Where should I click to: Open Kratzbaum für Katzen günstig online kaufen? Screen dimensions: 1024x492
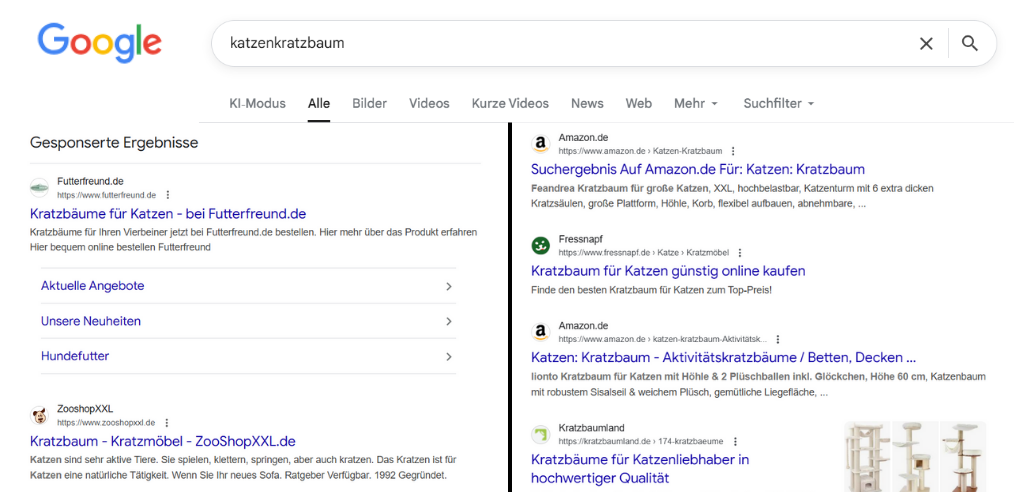668,271
